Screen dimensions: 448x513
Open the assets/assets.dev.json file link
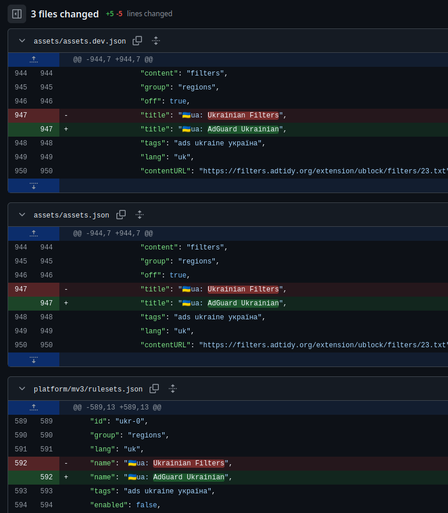tap(80, 41)
